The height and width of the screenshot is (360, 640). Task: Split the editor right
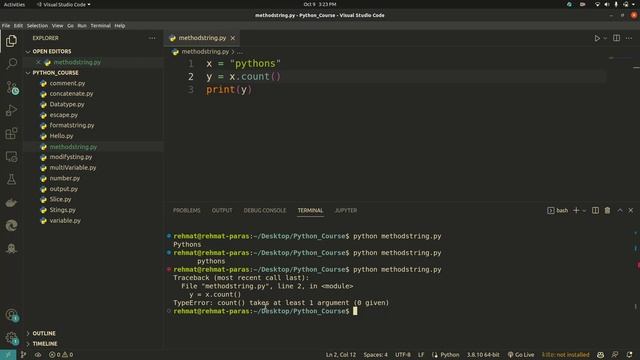pos(616,38)
